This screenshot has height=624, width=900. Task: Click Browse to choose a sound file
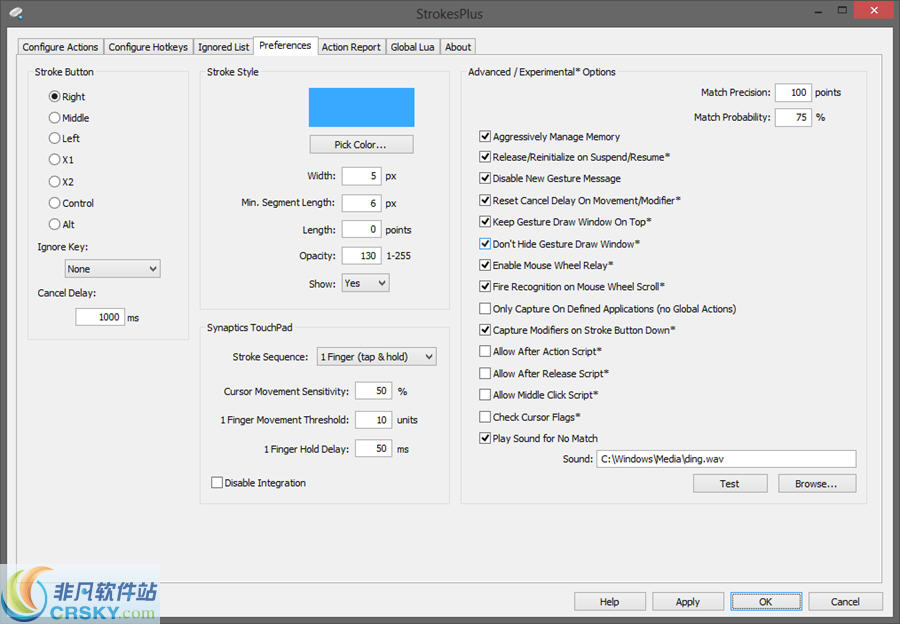816,483
